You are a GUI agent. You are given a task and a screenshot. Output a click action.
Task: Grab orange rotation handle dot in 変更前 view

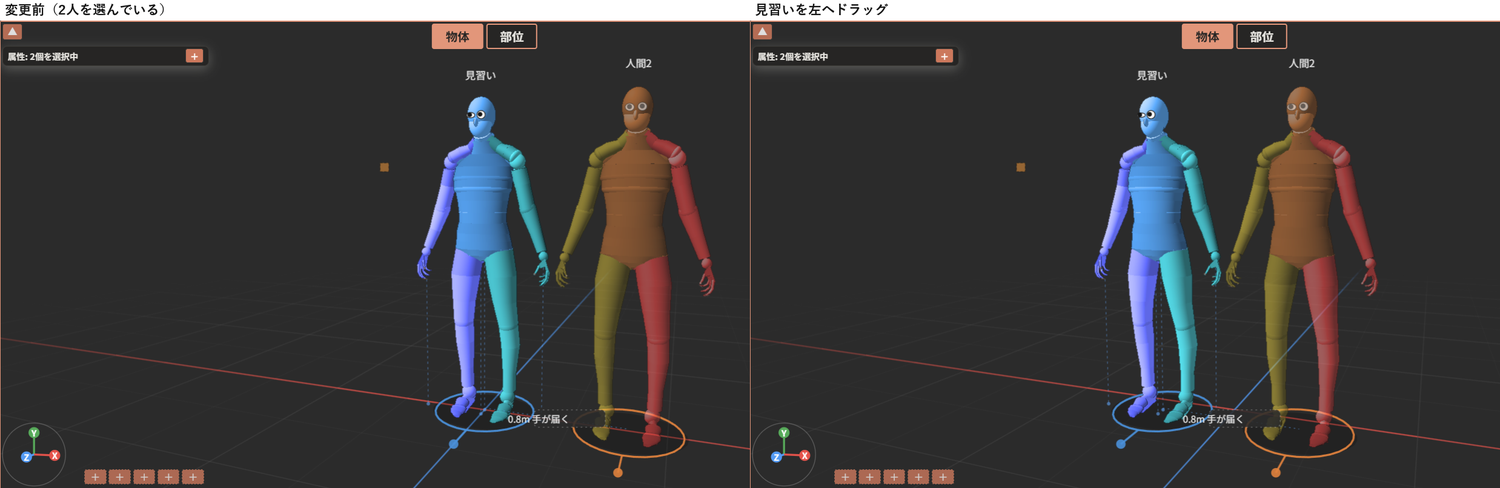click(x=618, y=473)
